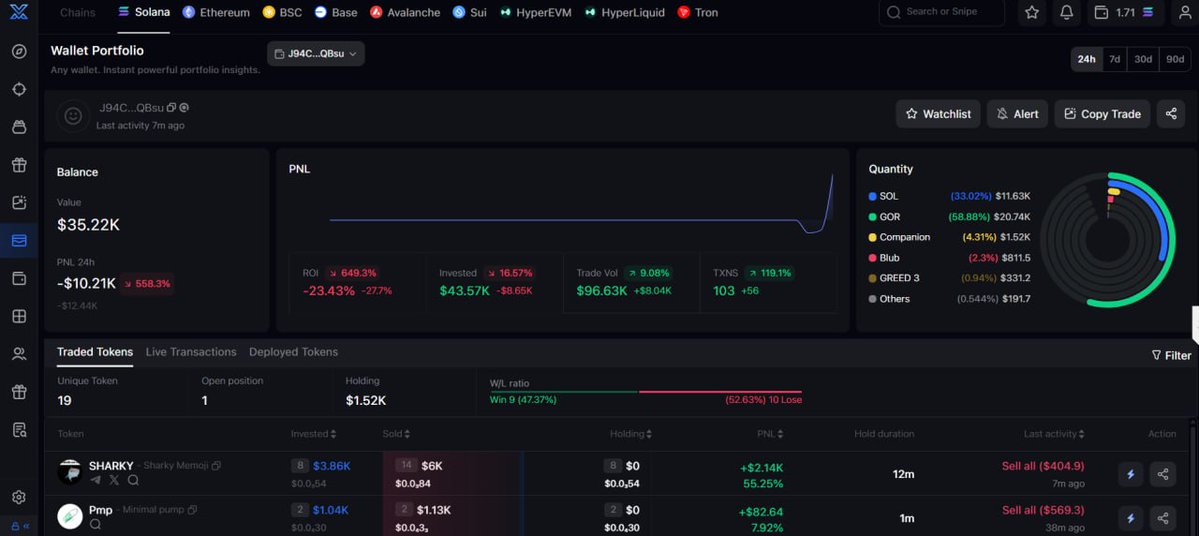
Task: Click the share icon in SHARKY row
Action: click(1163, 474)
